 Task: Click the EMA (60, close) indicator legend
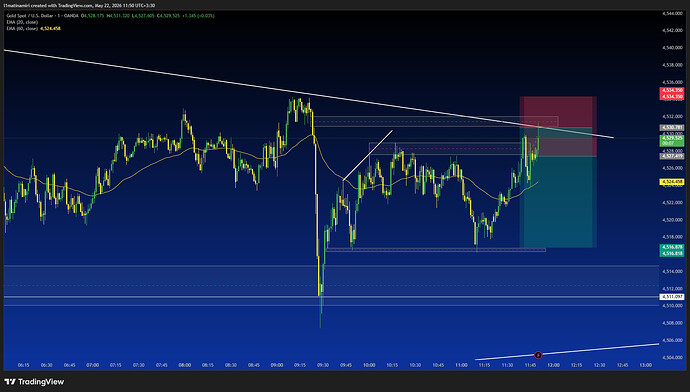[x=22, y=28]
